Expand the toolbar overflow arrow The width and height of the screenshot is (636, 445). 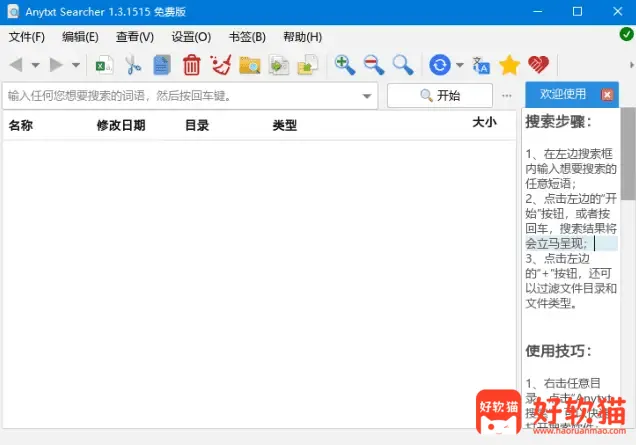point(632,65)
